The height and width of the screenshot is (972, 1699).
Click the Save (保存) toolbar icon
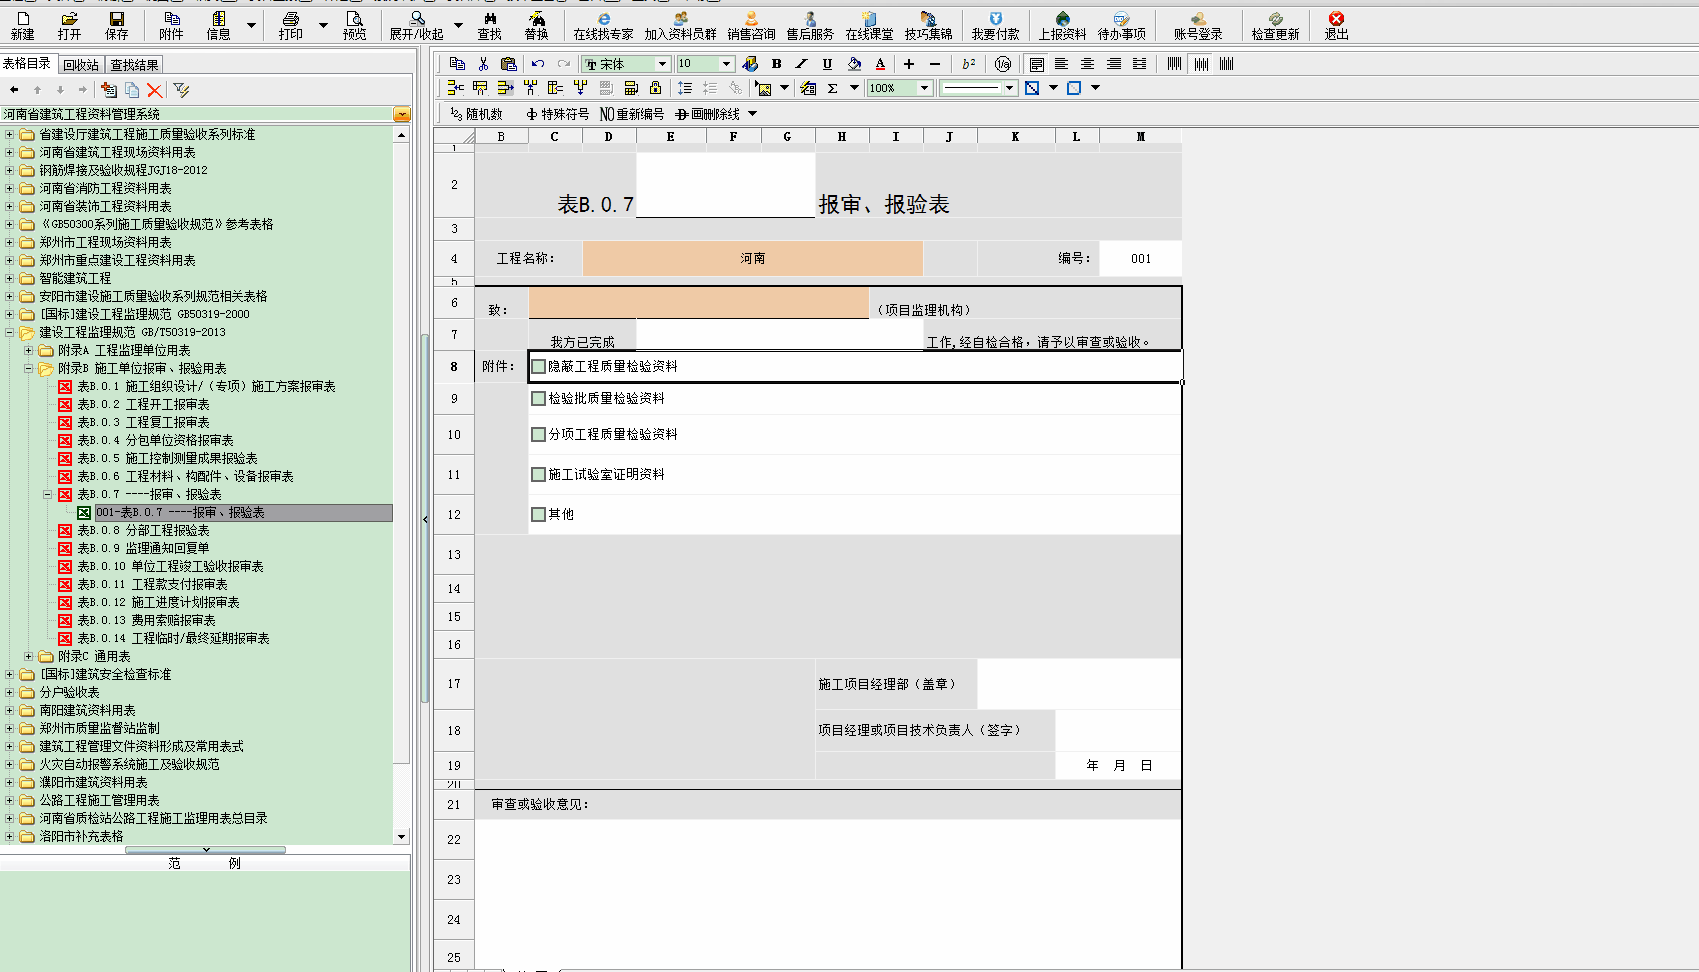pos(117,25)
